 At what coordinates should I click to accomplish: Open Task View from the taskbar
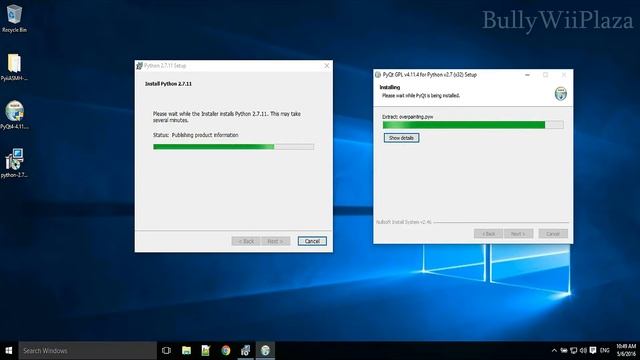pyautogui.click(x=166, y=351)
